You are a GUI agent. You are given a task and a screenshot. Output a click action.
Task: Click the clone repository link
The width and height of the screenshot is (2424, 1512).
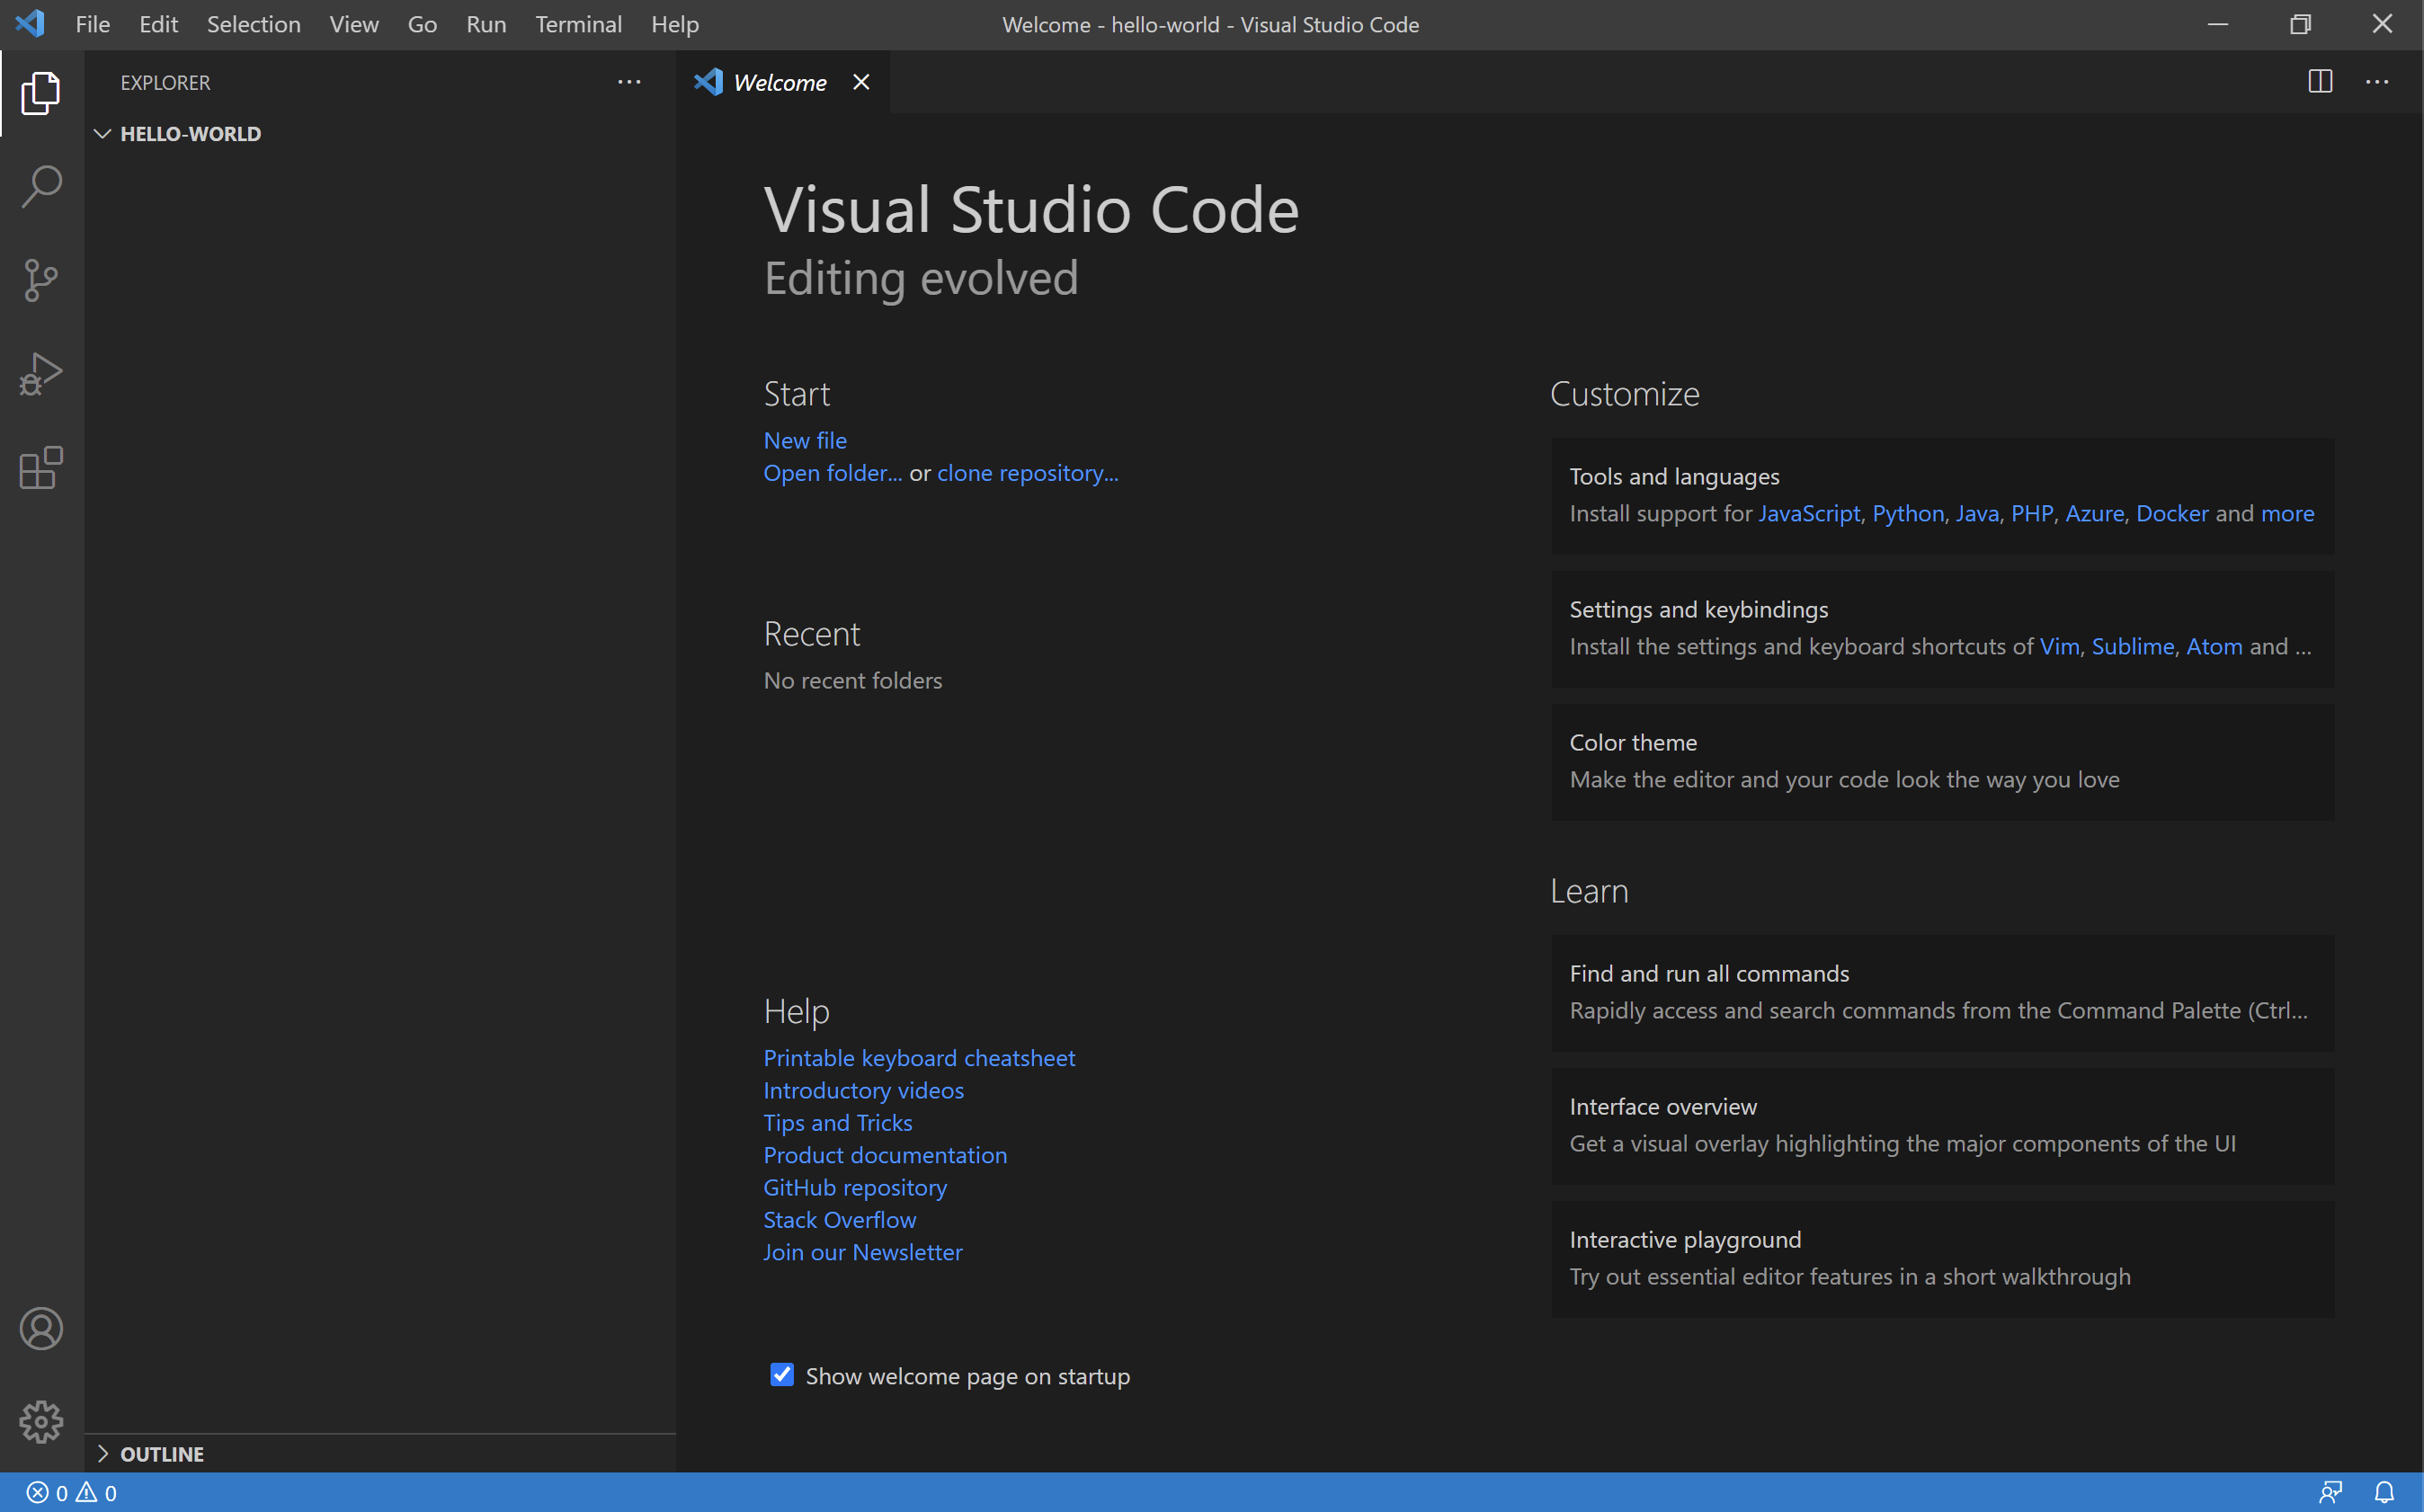[x=1027, y=473]
